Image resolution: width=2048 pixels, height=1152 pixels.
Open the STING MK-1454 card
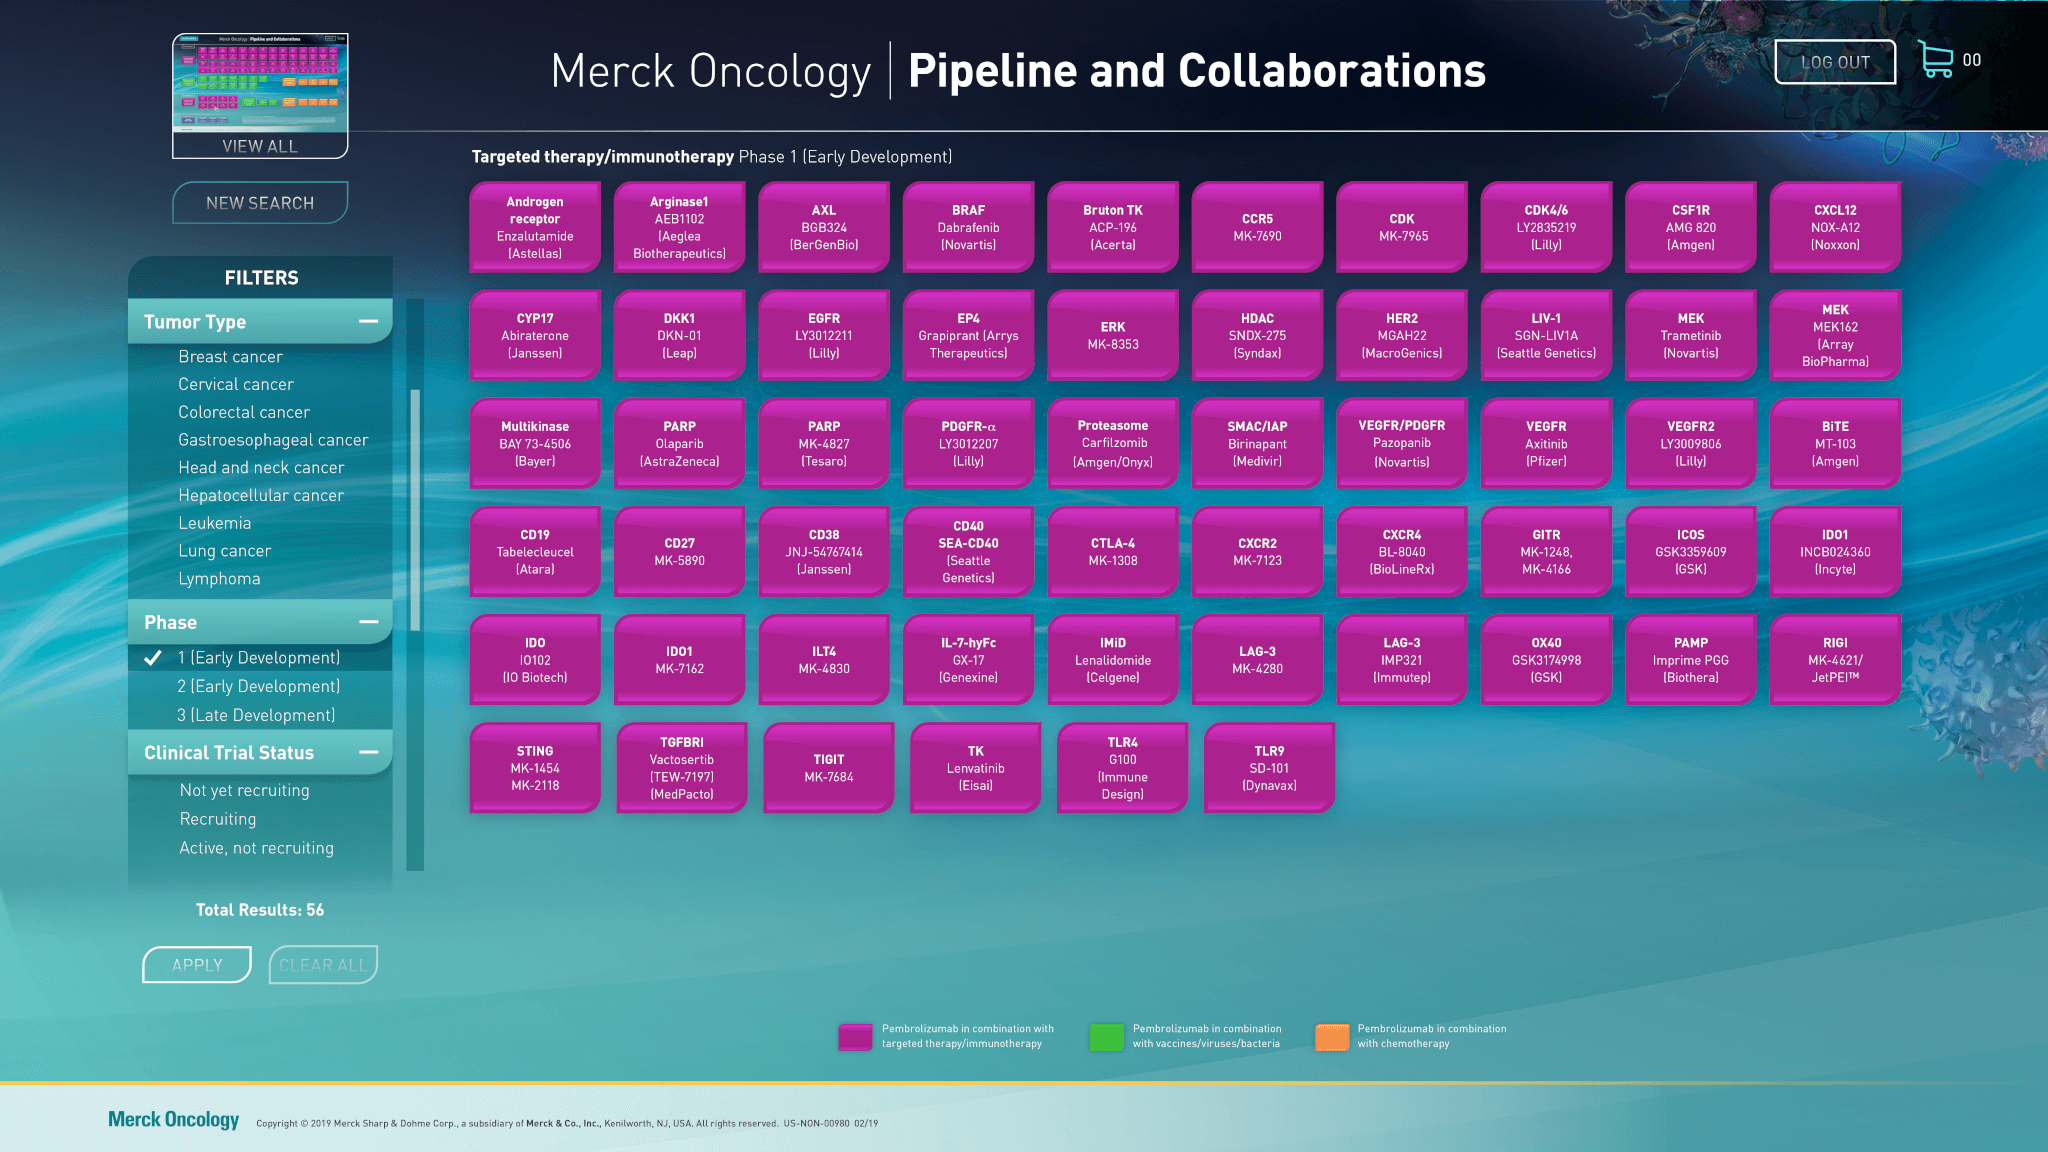535,767
